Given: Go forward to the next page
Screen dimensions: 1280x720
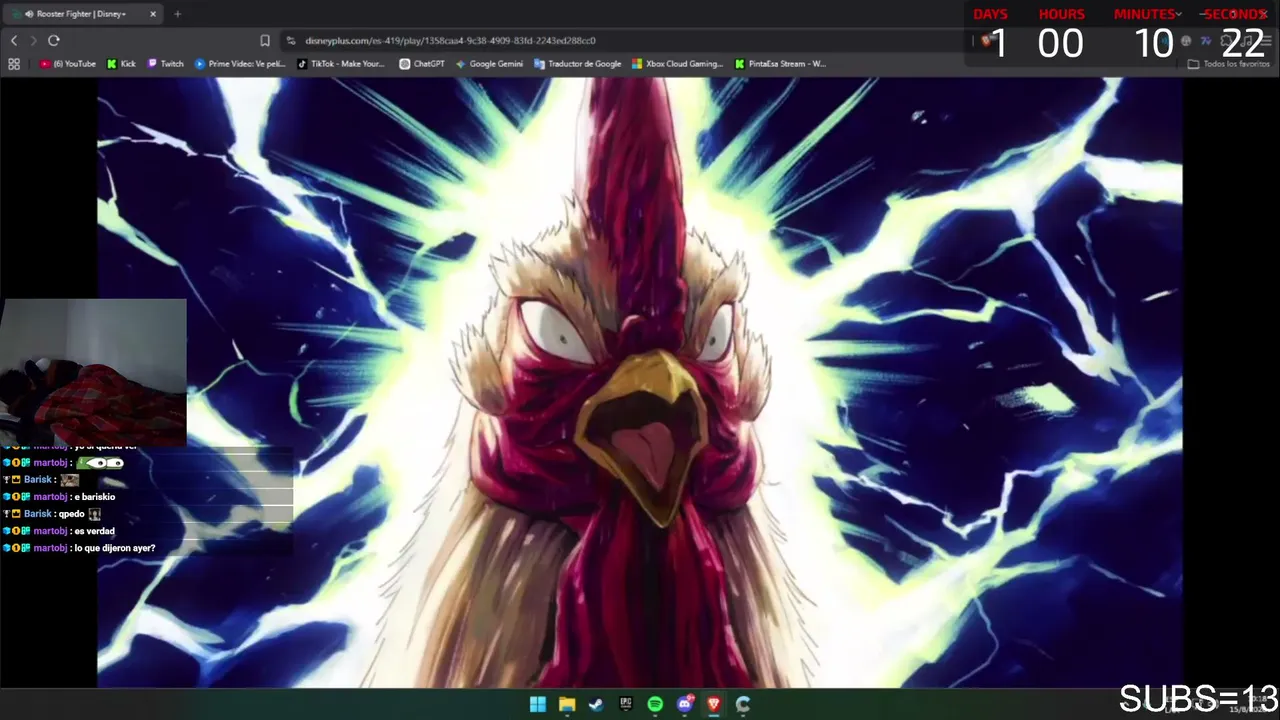Looking at the screenshot, I should coord(33,40).
